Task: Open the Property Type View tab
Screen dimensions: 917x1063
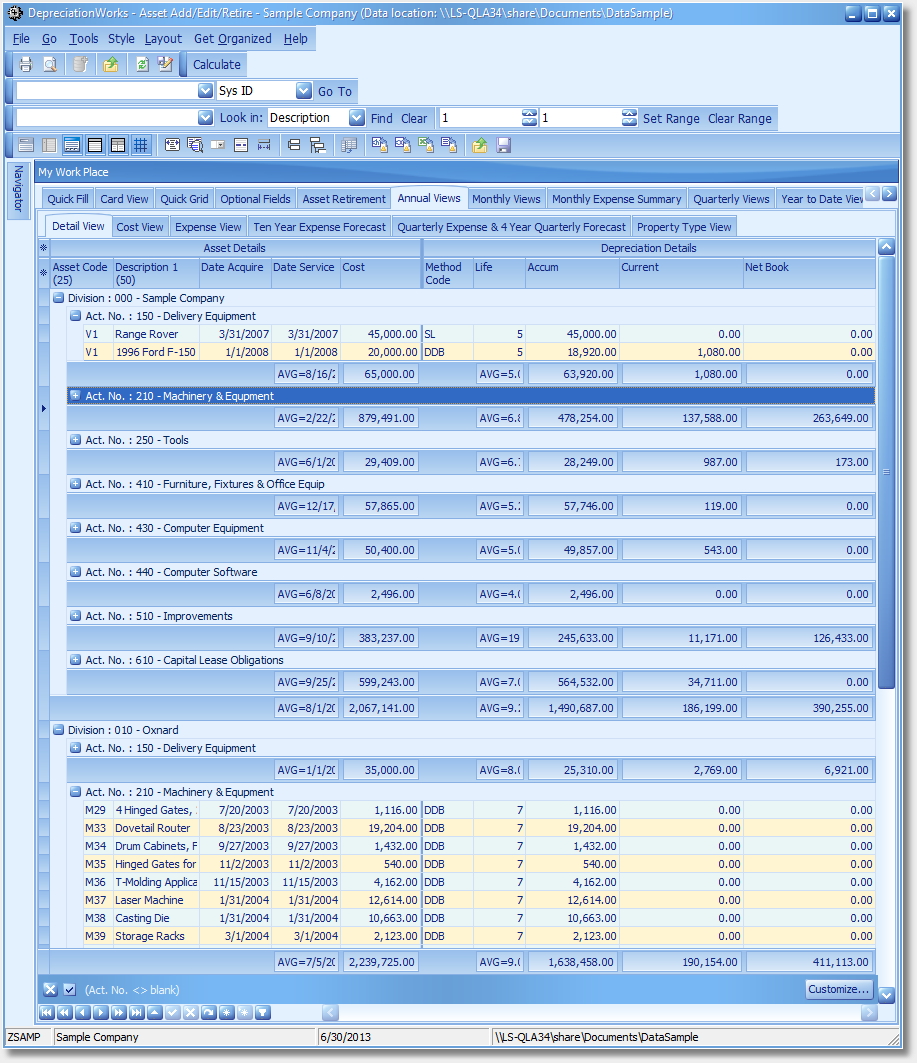Action: pos(684,227)
